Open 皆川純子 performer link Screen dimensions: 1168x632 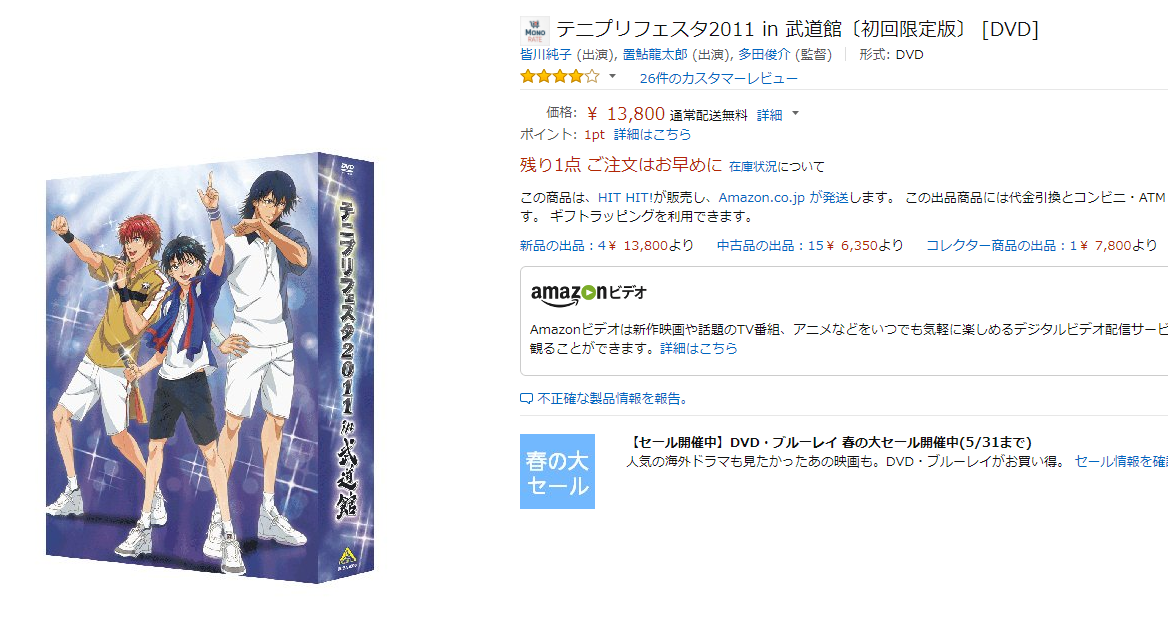pyautogui.click(x=545, y=54)
